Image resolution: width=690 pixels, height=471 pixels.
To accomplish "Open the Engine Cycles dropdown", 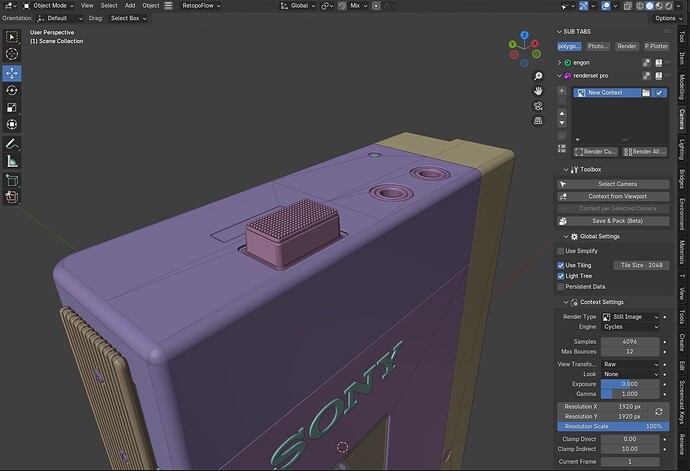I will click(x=630, y=327).
